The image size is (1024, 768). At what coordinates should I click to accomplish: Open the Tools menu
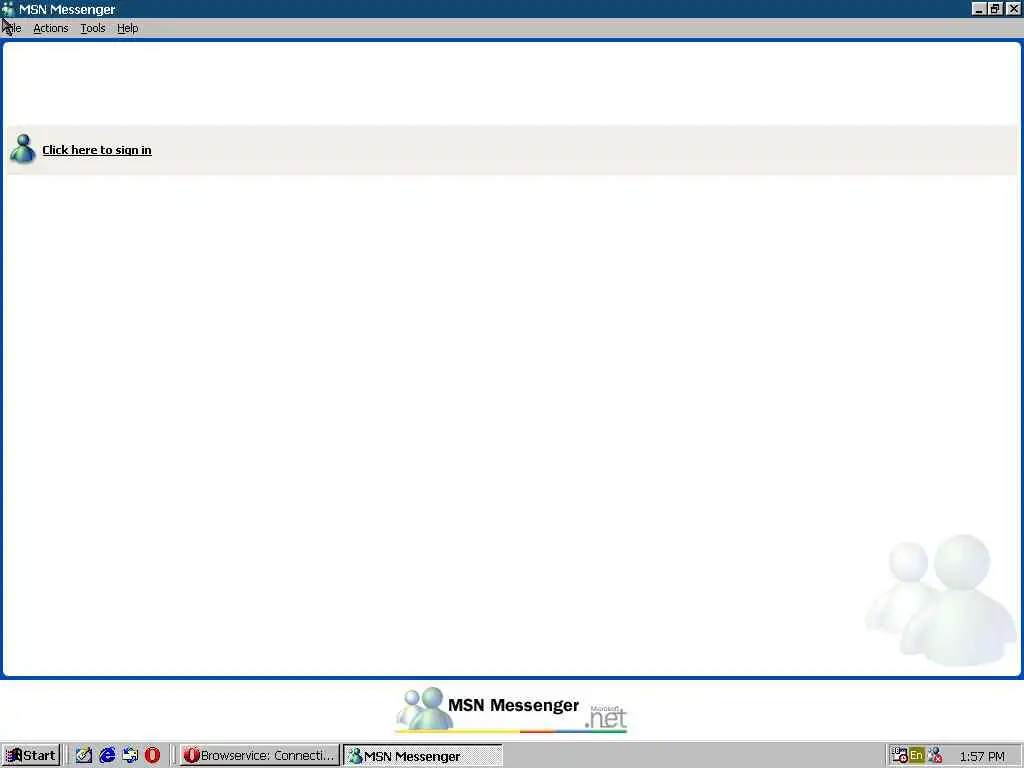93,28
